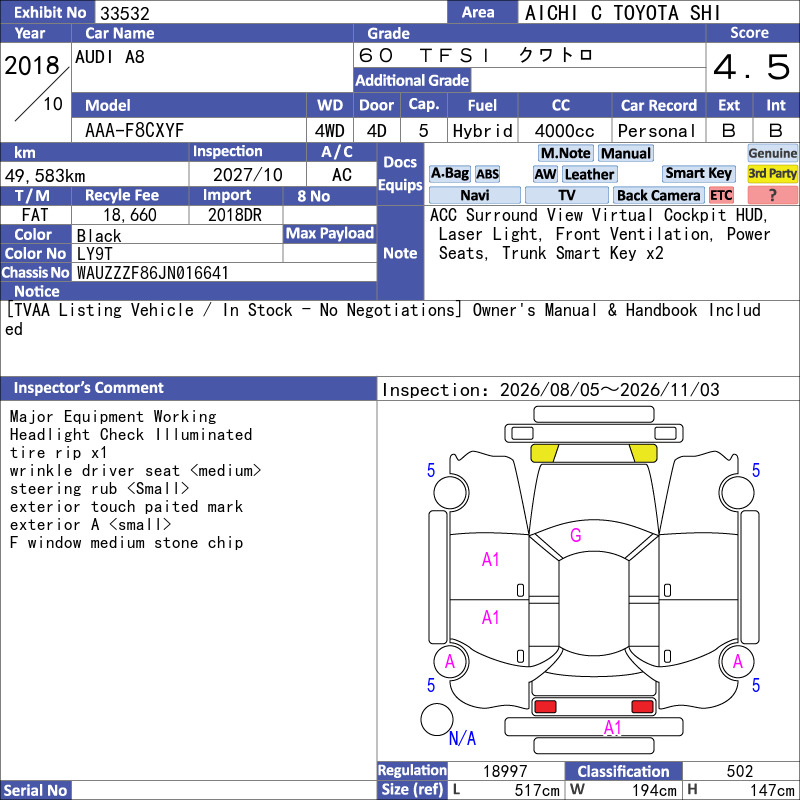The image size is (800, 800).
Task: Click the length value 517cm
Action: coord(537,790)
